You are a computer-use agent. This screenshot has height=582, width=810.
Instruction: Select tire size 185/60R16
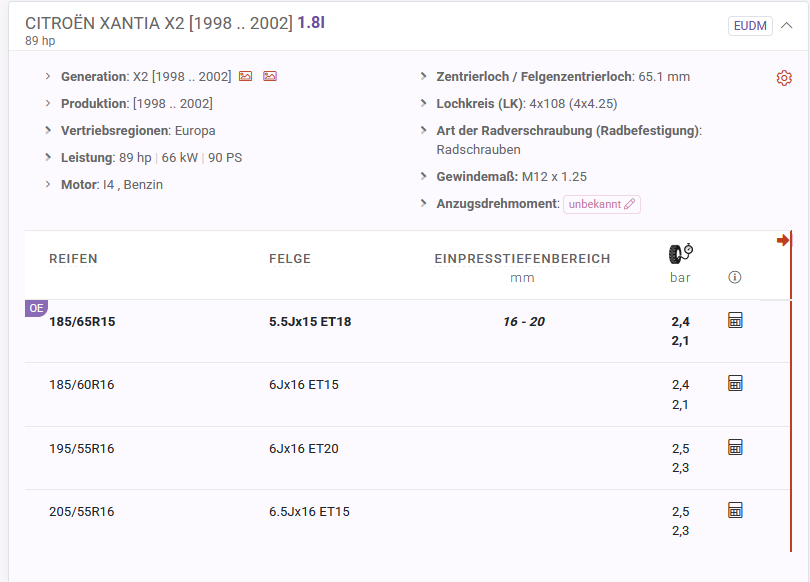point(82,385)
